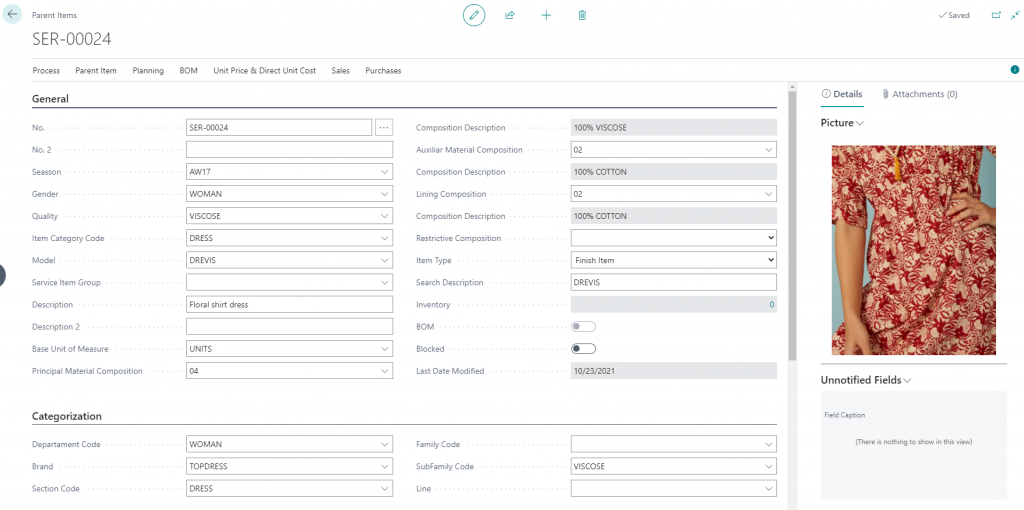The width and height of the screenshot is (1024, 510).
Task: Open the Purchases menu
Action: pyautogui.click(x=383, y=71)
